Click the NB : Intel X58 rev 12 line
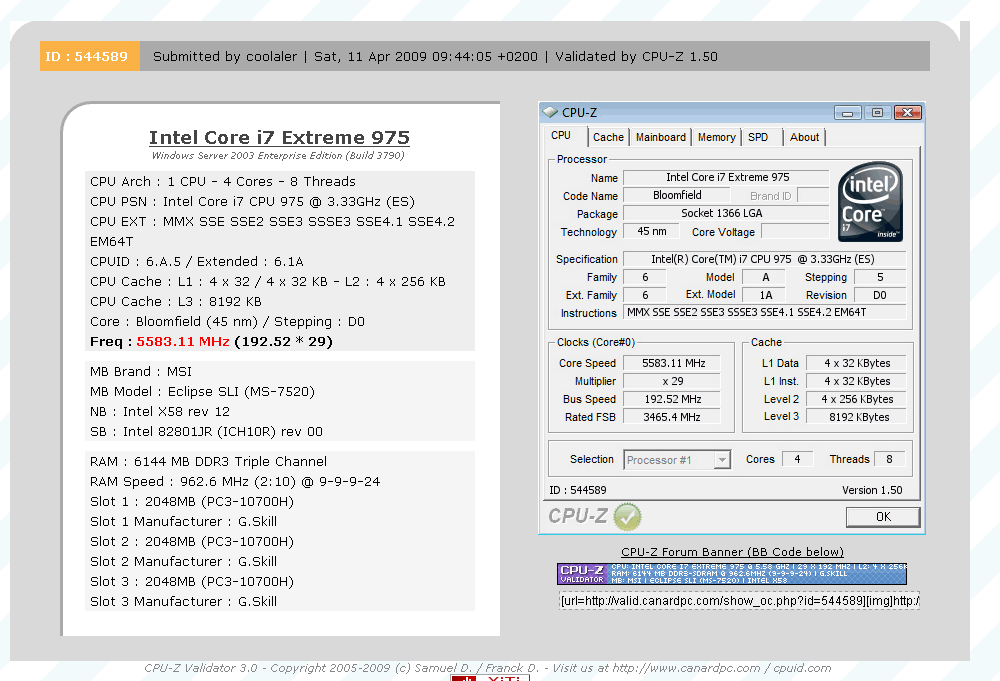The height and width of the screenshot is (681, 1000). coord(159,412)
